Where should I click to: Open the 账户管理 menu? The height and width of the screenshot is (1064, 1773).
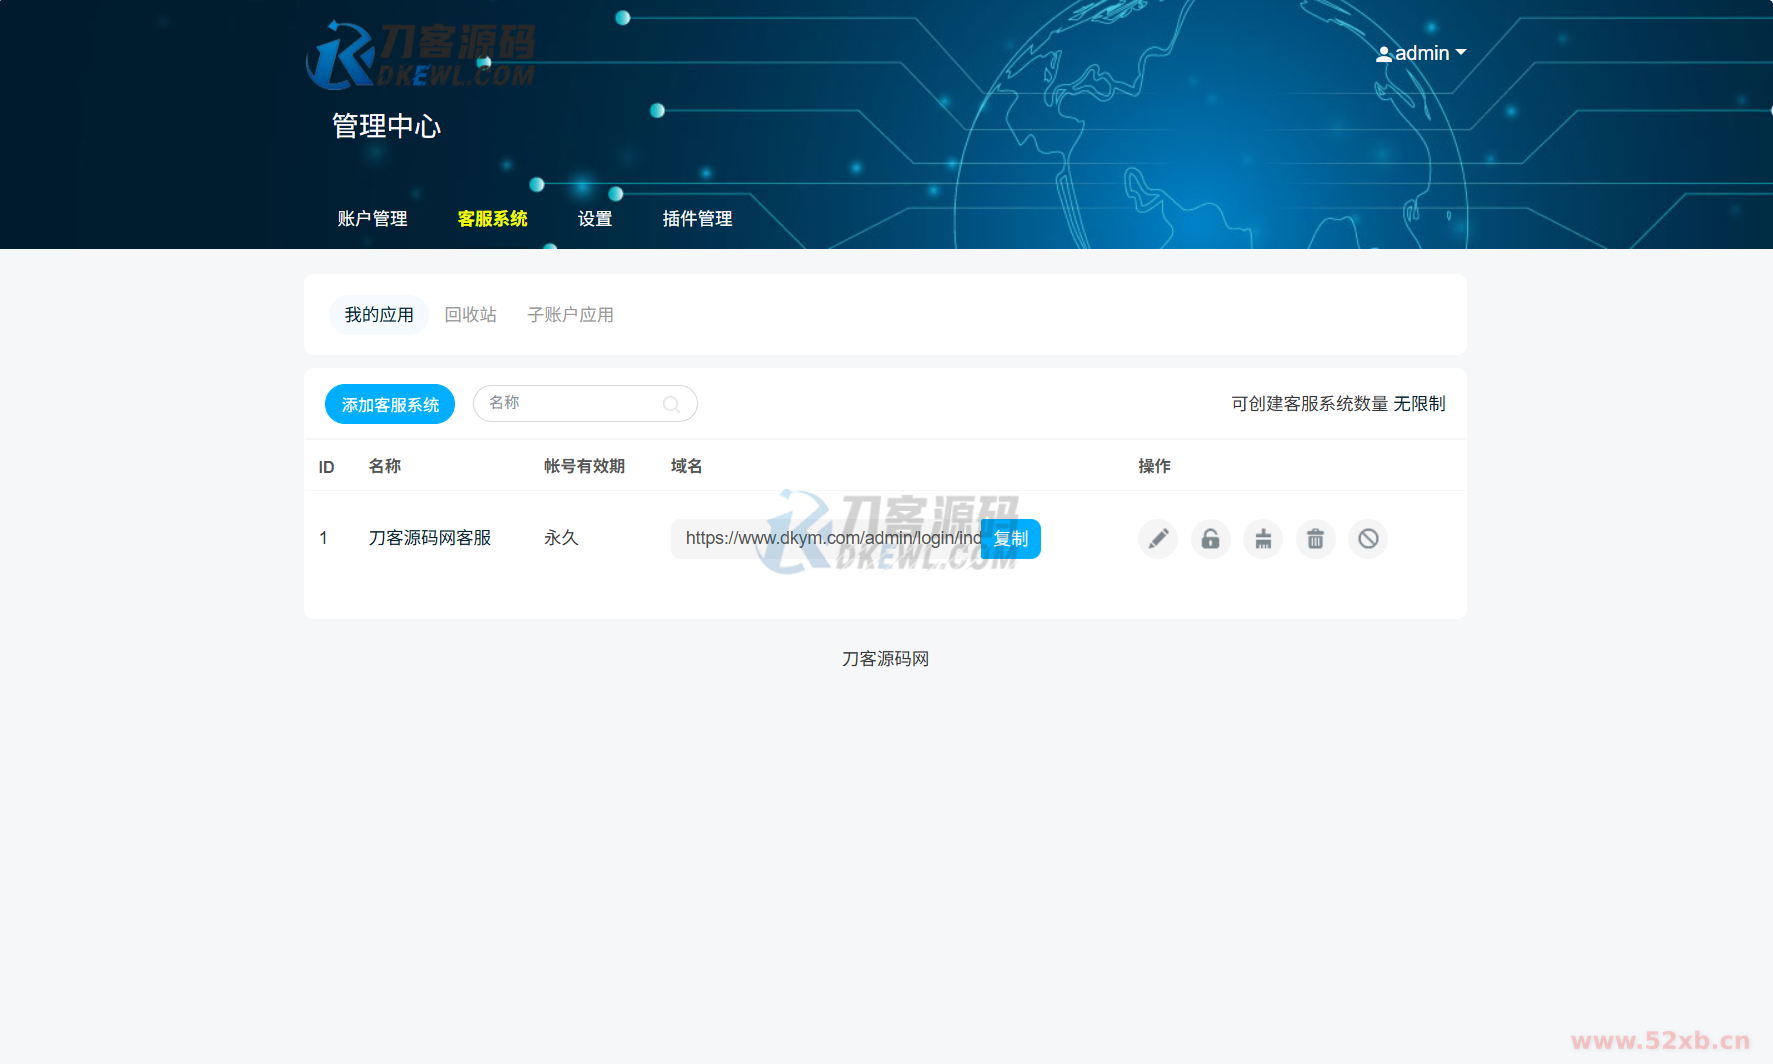click(372, 219)
